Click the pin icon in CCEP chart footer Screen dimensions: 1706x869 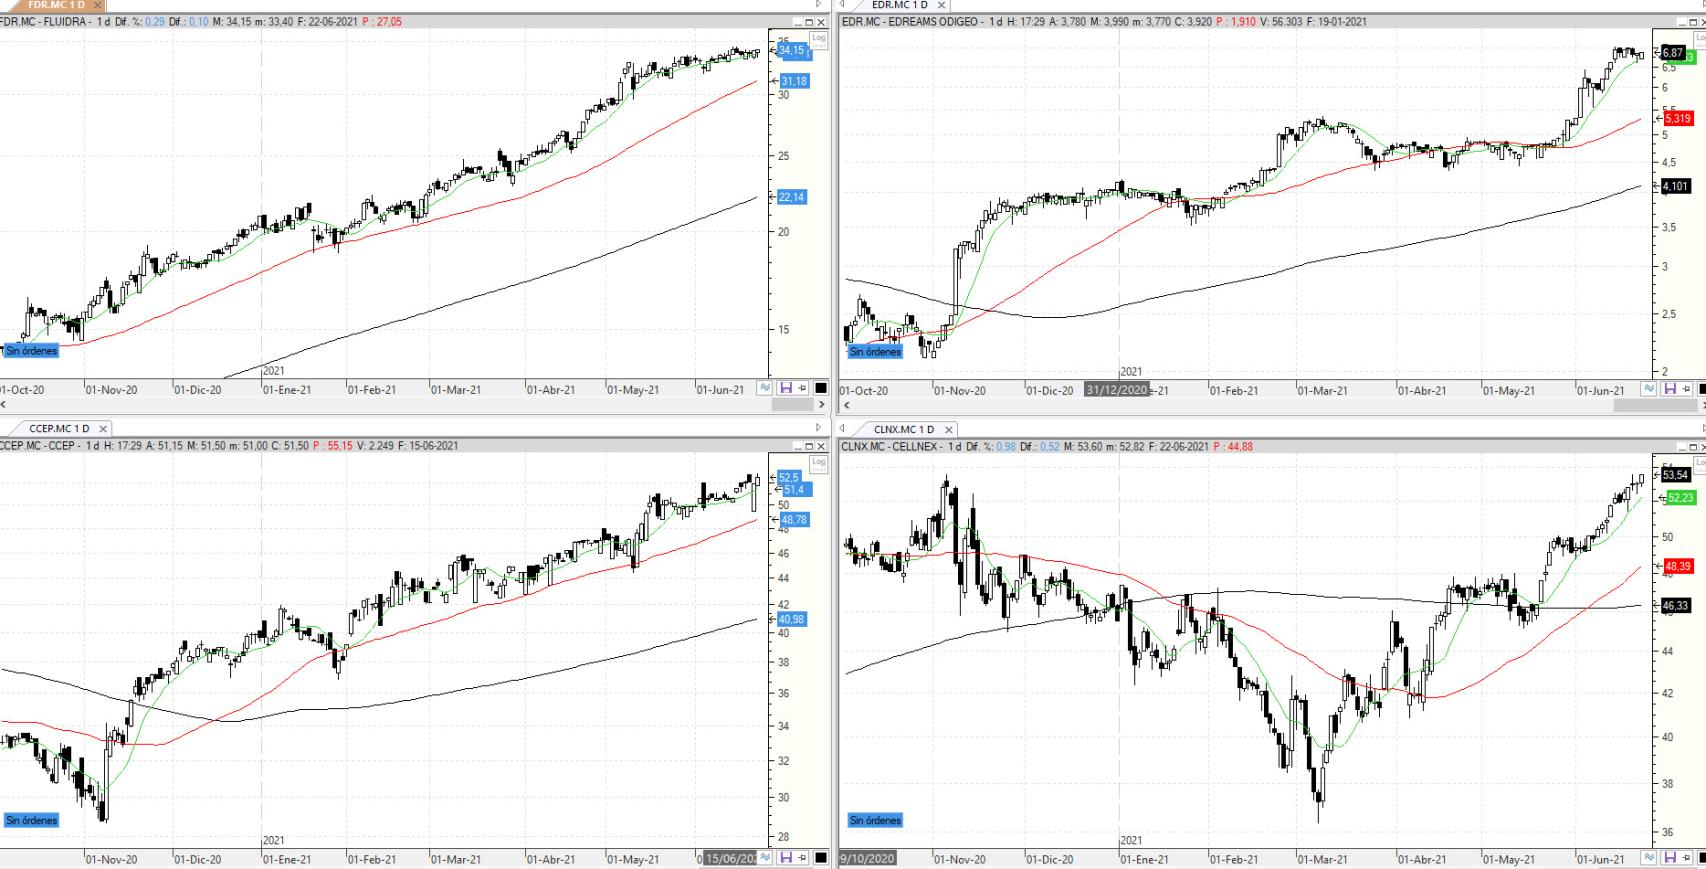point(802,858)
